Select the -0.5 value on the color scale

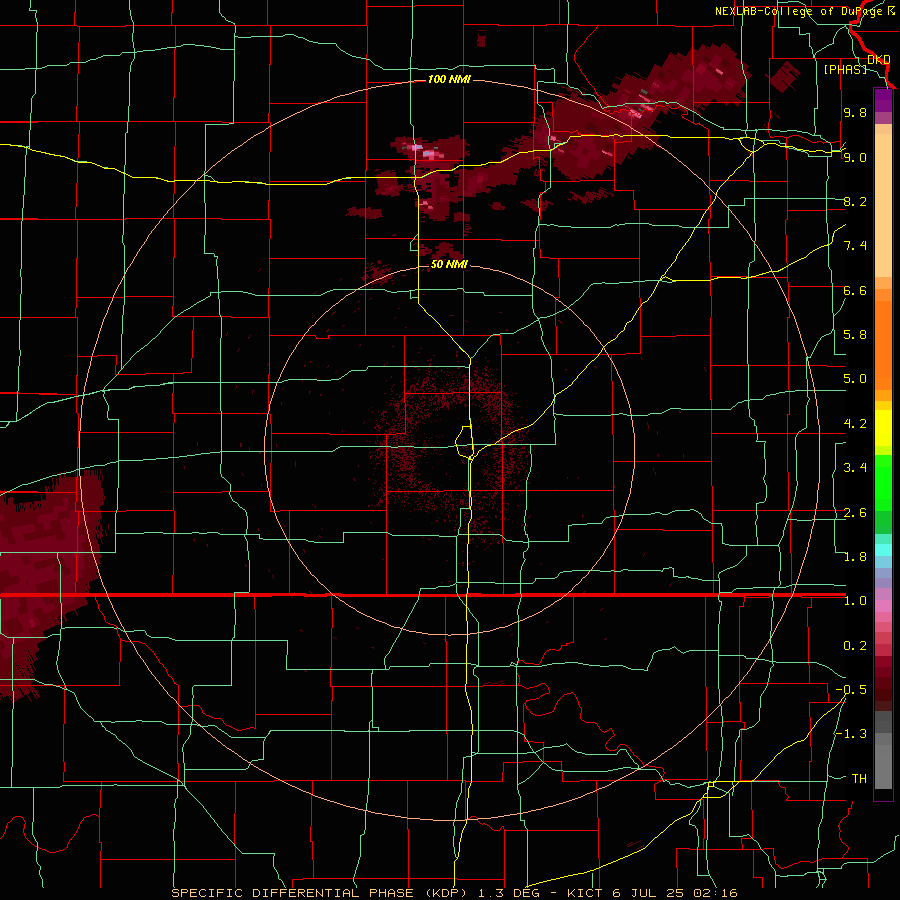point(851,690)
